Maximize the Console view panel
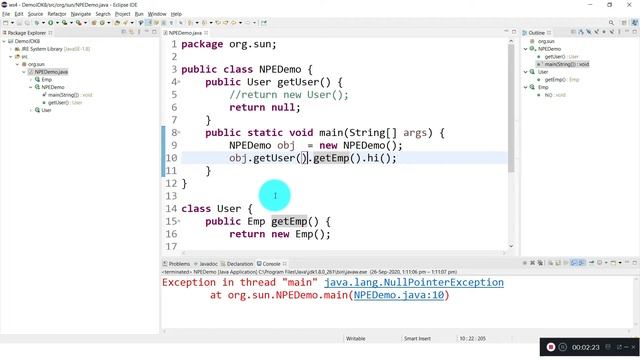This screenshot has width=640, height=360. [635, 263]
